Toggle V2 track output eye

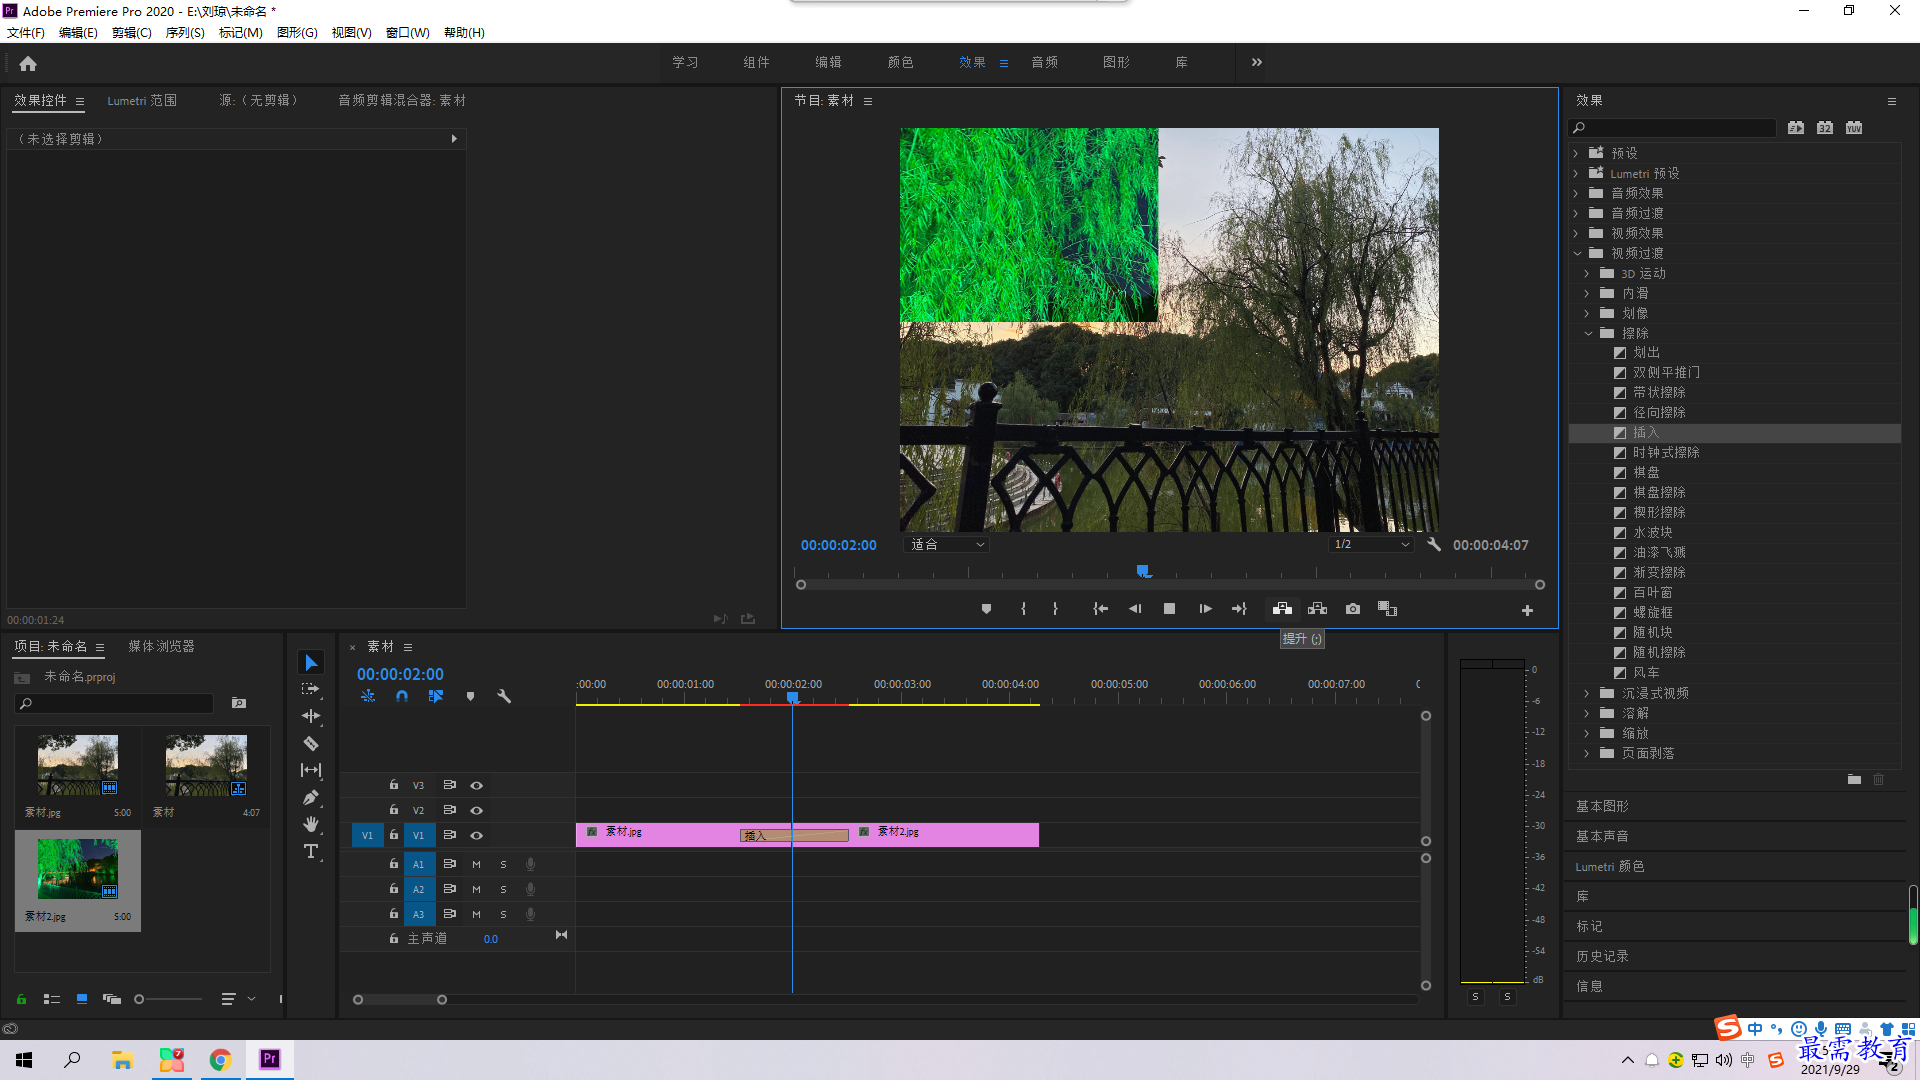pos(477,810)
